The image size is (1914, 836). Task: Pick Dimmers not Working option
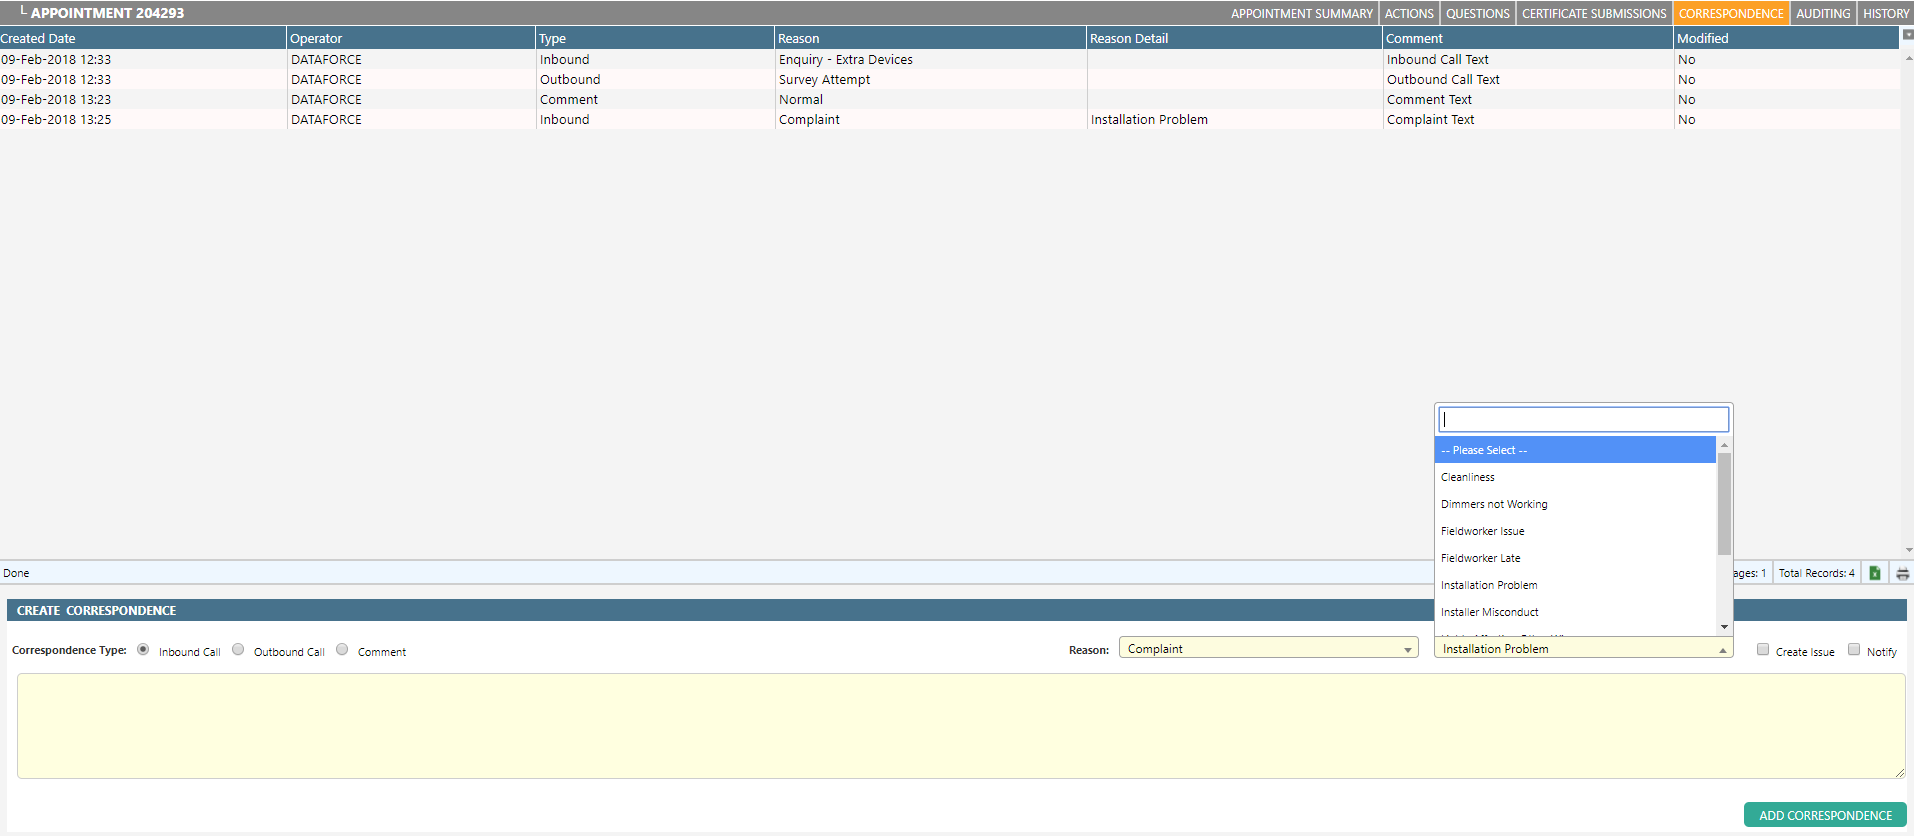pyautogui.click(x=1493, y=504)
